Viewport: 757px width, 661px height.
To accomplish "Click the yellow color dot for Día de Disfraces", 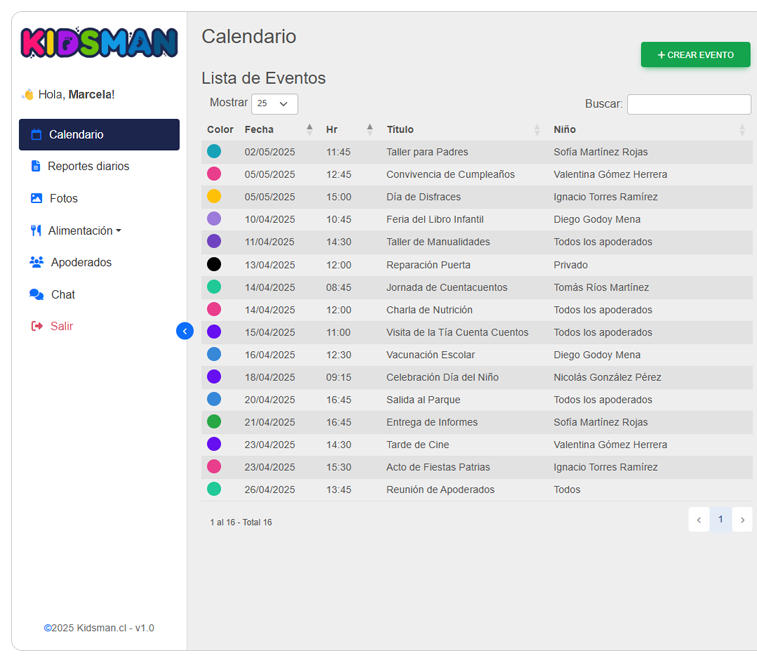I will coord(214,196).
